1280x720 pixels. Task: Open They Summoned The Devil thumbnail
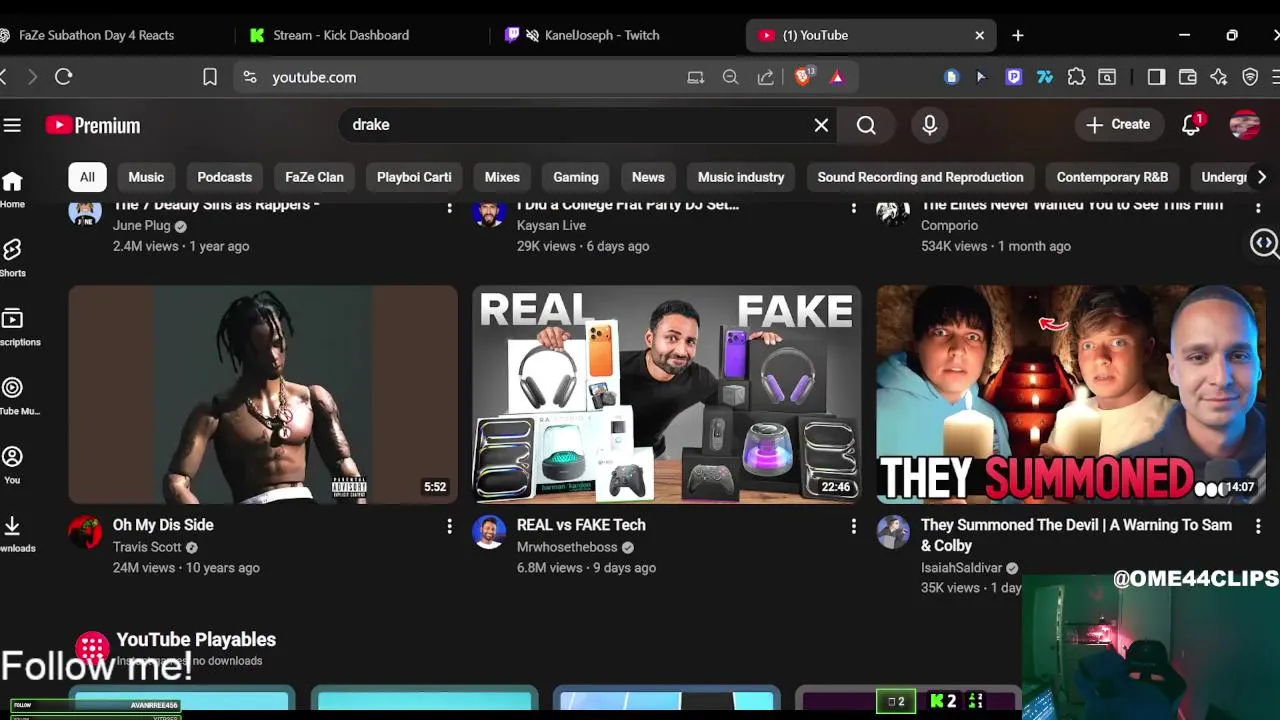pyautogui.click(x=1071, y=395)
